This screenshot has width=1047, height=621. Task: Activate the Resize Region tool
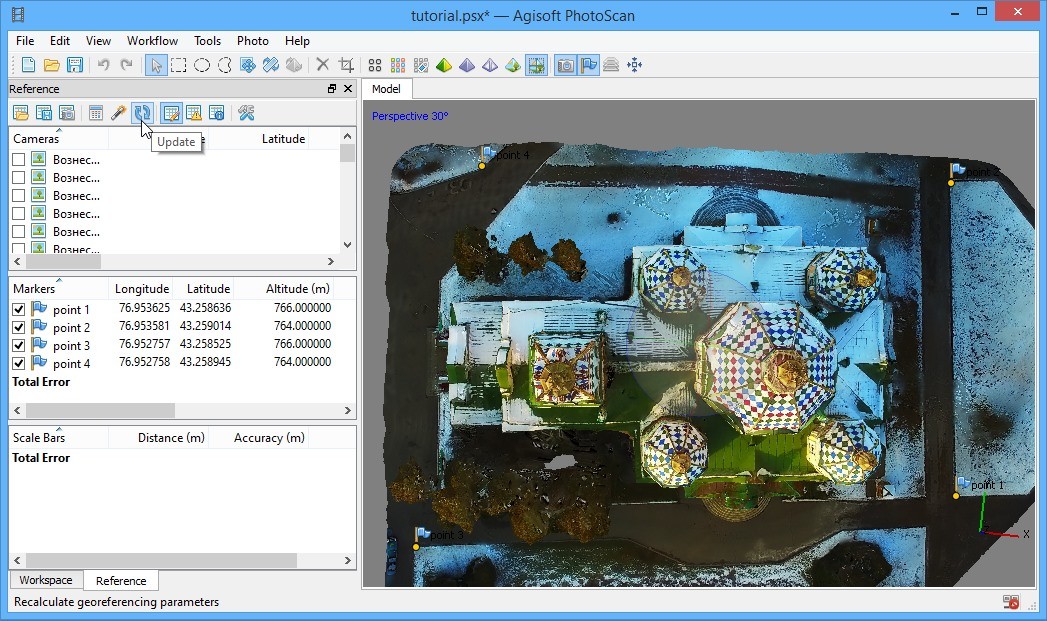[x=270, y=65]
